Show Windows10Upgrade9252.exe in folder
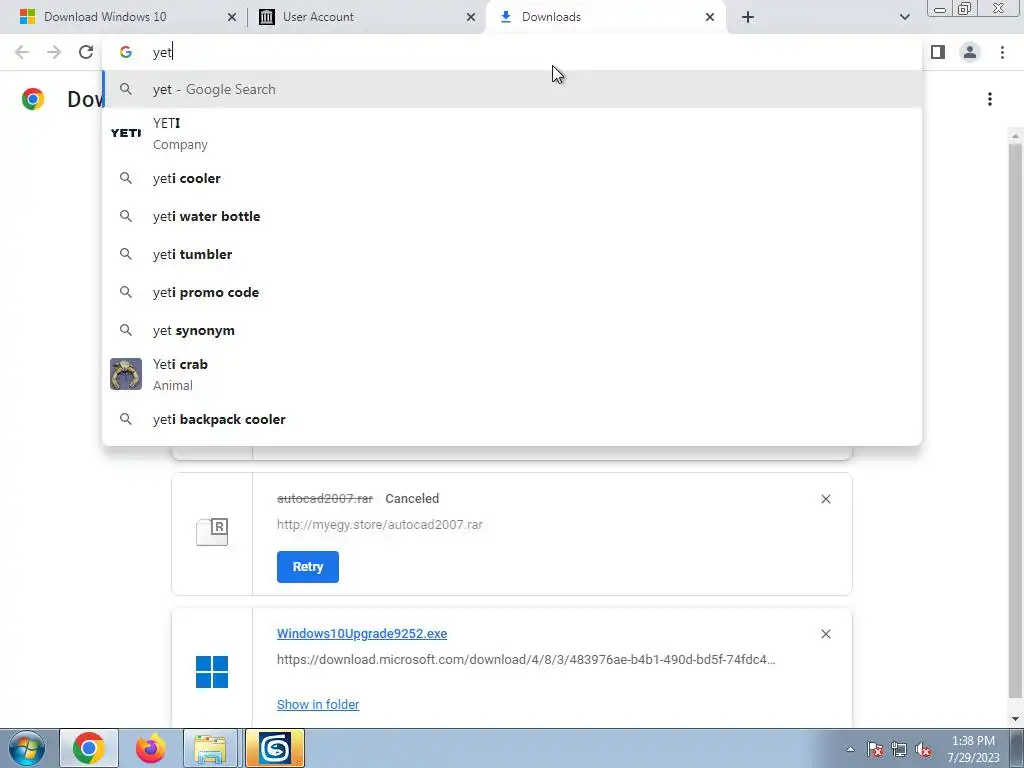The height and width of the screenshot is (768, 1024). (318, 705)
